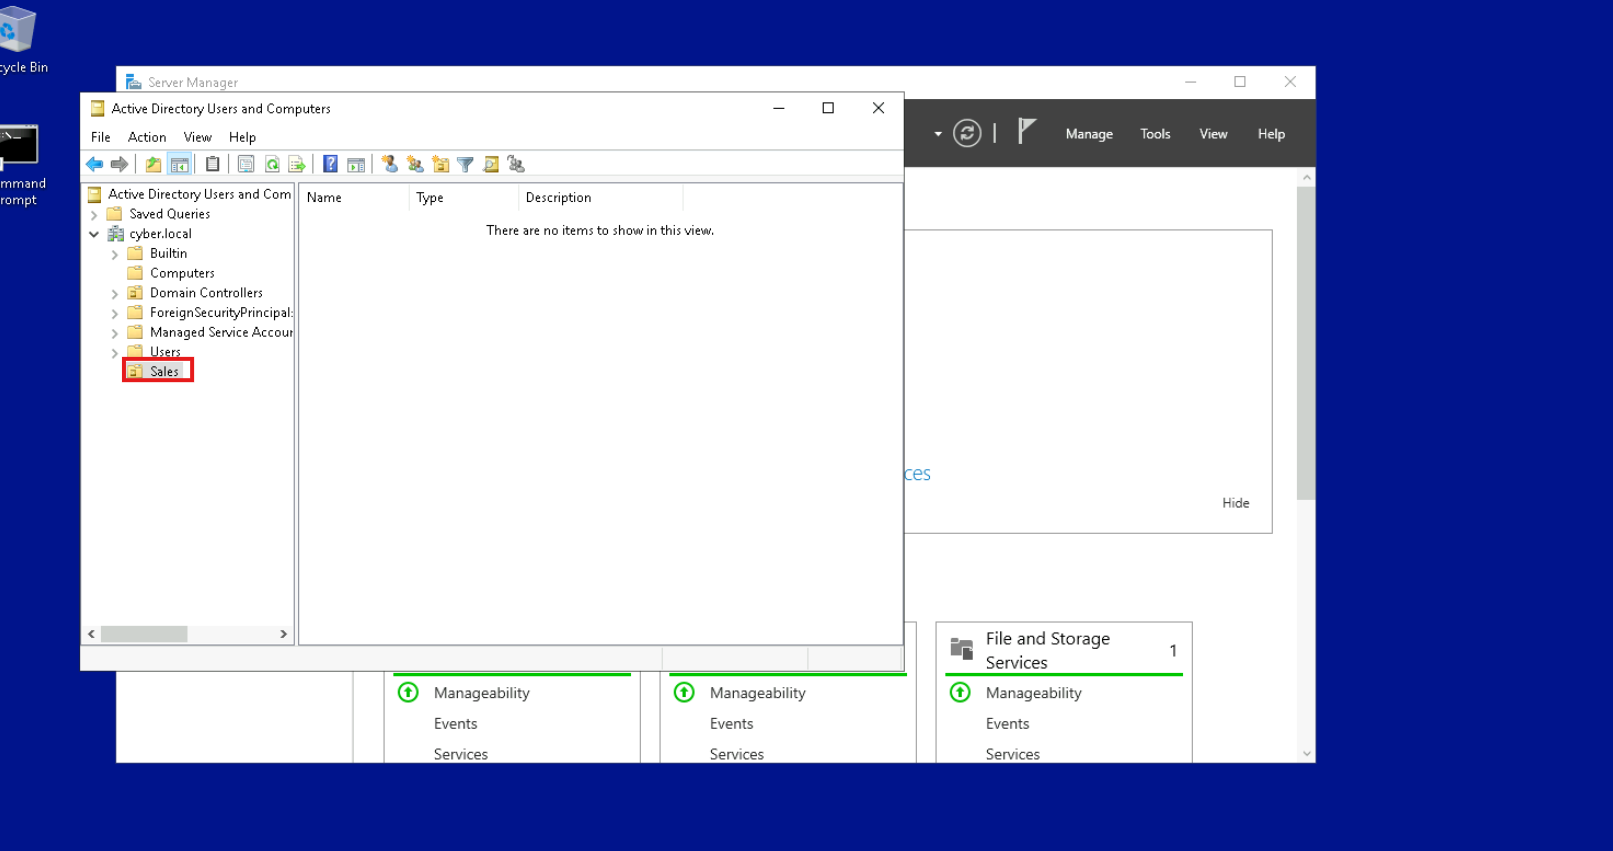1613x851 pixels.
Task: Click Server Manager refresh circle icon
Action: [x=967, y=133]
